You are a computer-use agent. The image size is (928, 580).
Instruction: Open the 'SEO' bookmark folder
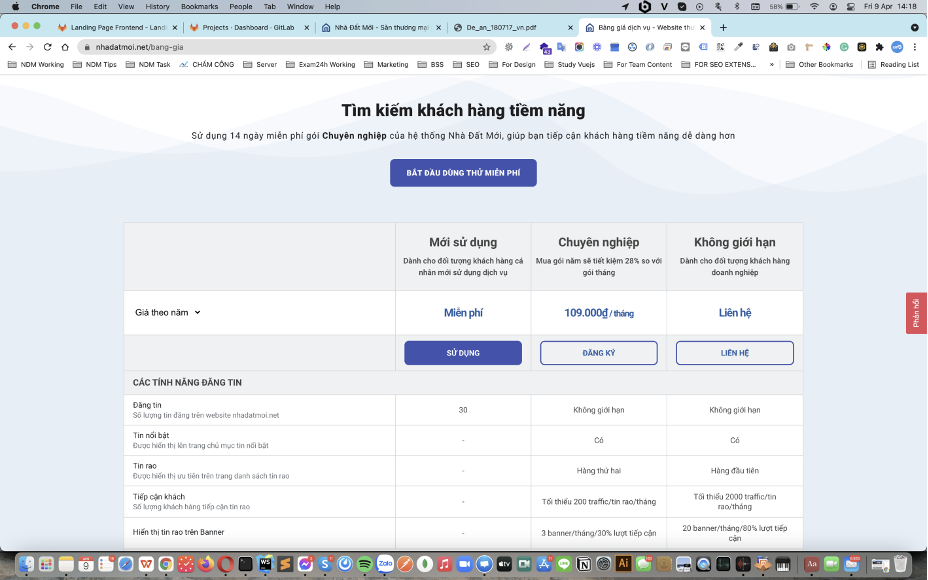click(x=466, y=65)
